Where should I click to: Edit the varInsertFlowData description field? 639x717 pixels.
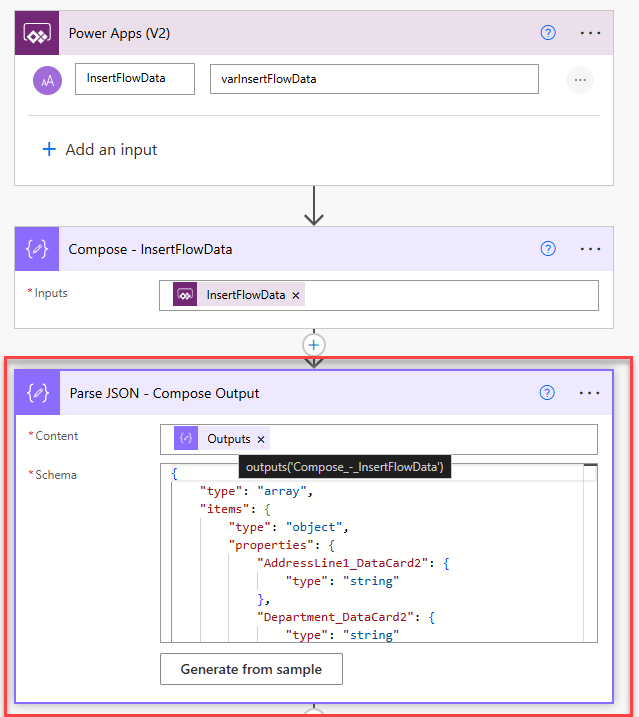pos(373,79)
